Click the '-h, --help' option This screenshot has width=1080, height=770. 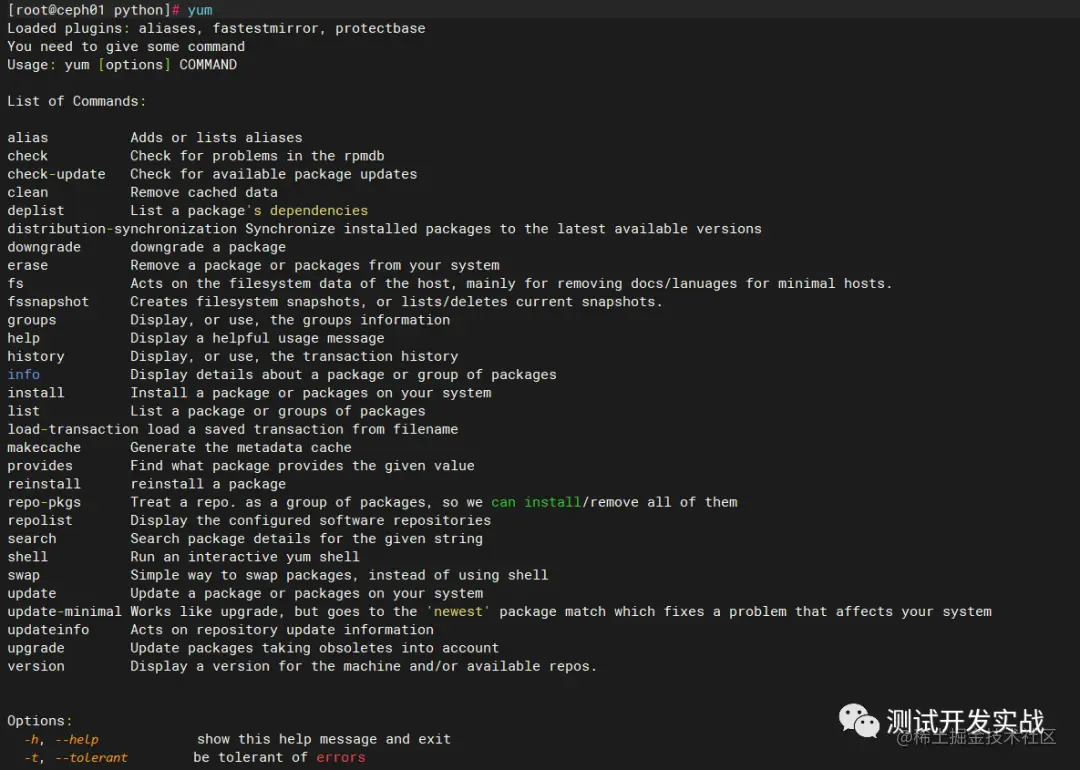point(62,740)
